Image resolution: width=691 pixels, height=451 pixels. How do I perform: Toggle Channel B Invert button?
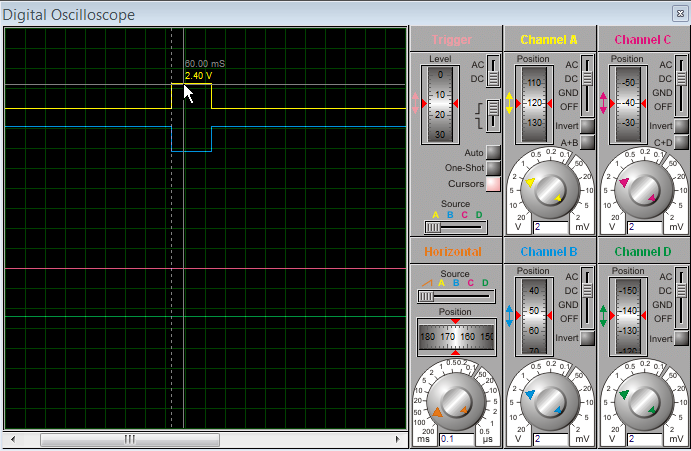pos(587,338)
